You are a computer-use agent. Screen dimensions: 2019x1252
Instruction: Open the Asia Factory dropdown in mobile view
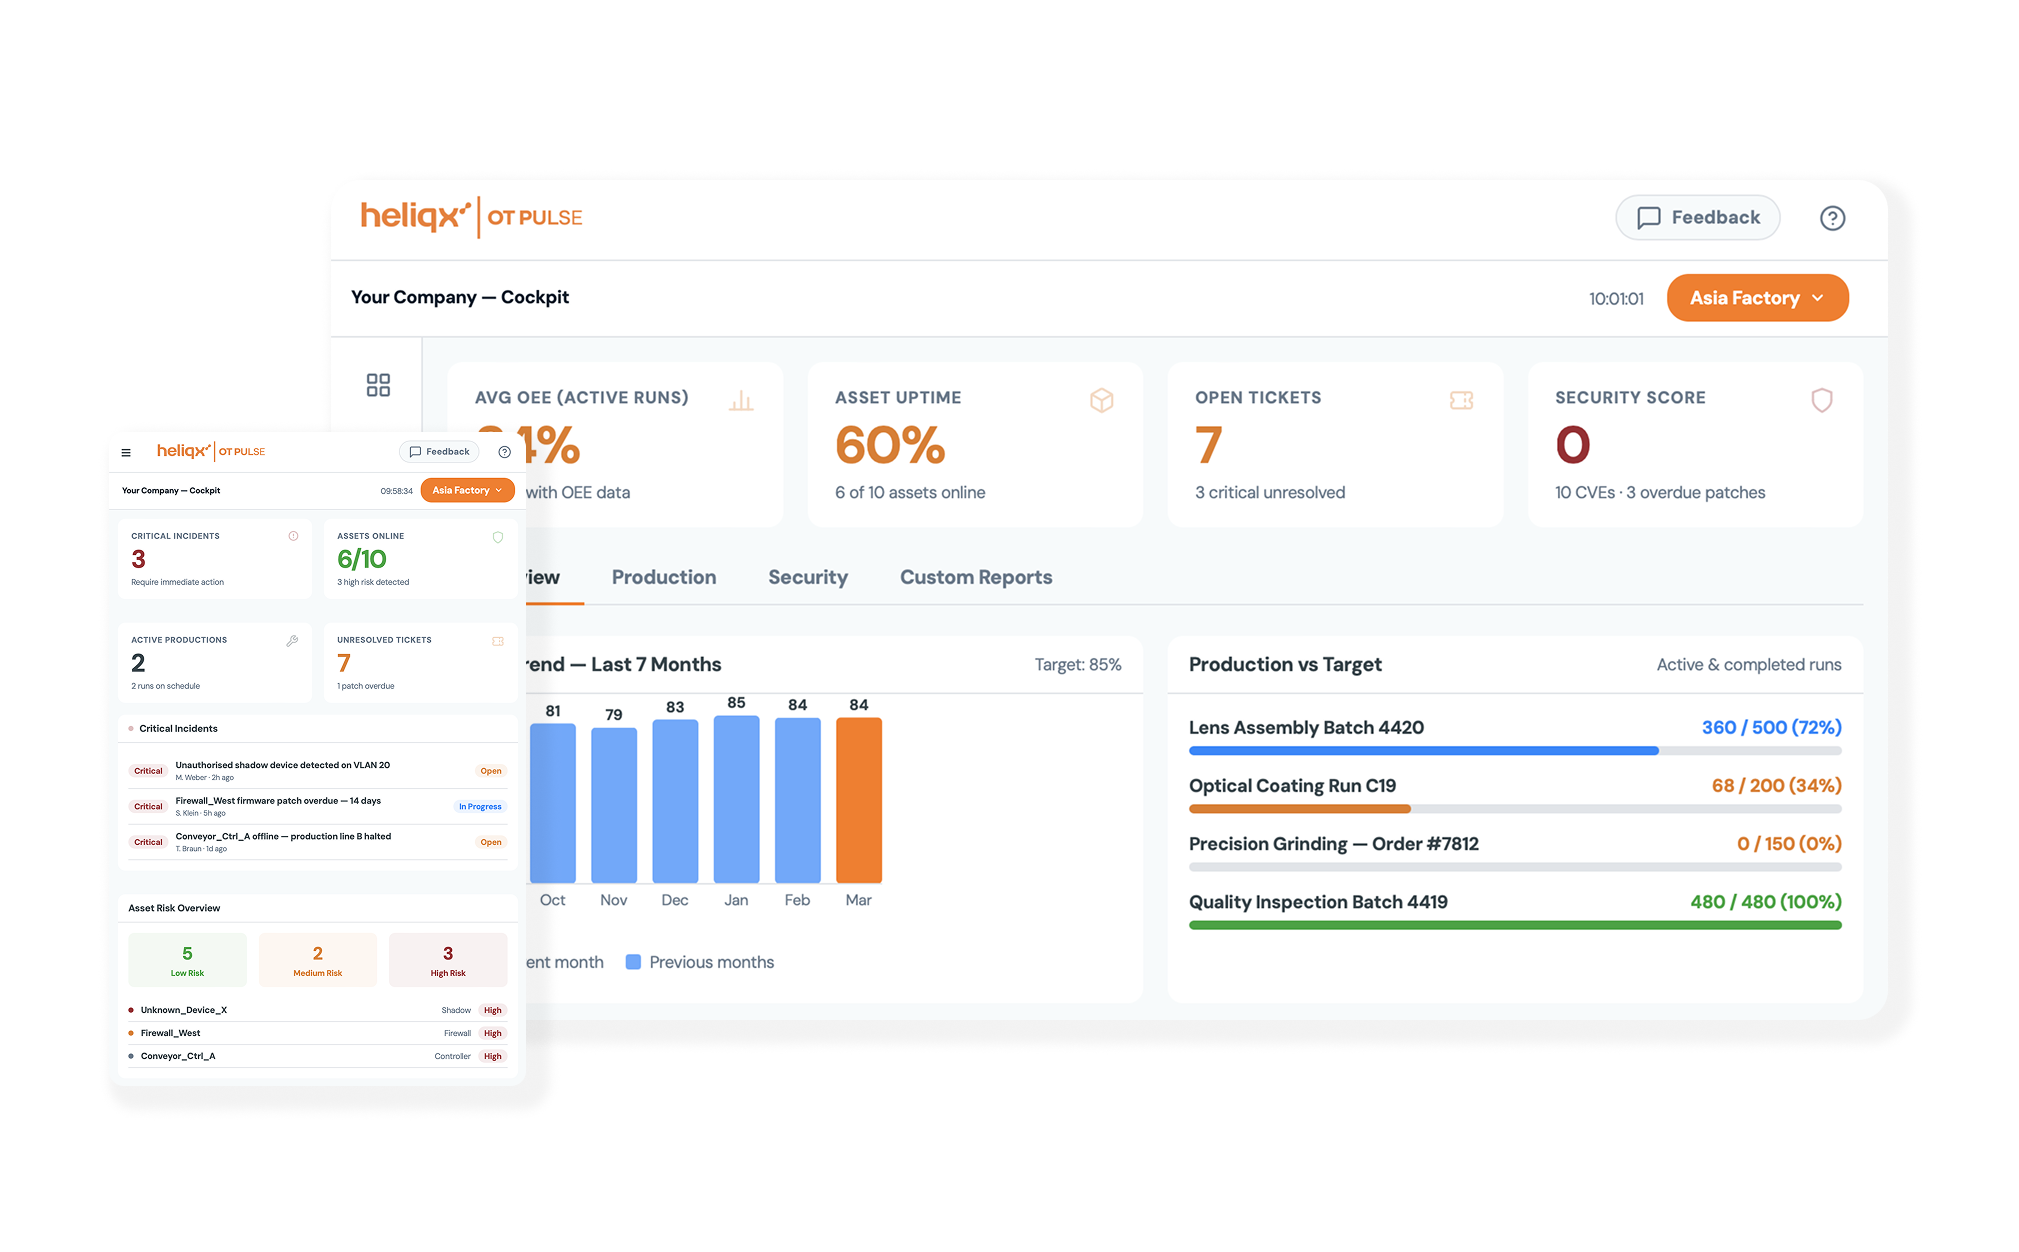(x=467, y=490)
